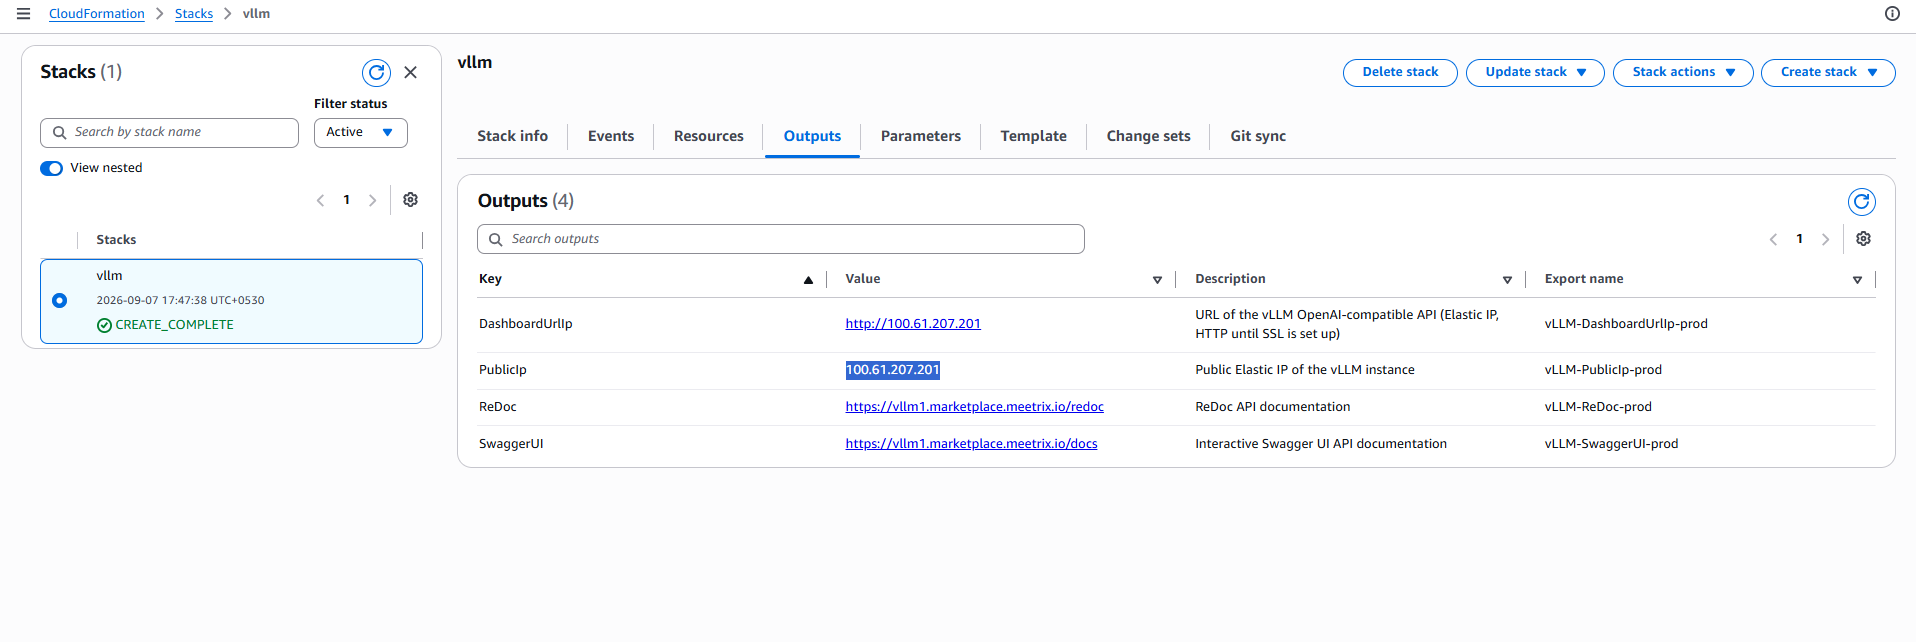Open Stacks list preferences gear
Image resolution: width=1916 pixels, height=642 pixels.
click(410, 200)
